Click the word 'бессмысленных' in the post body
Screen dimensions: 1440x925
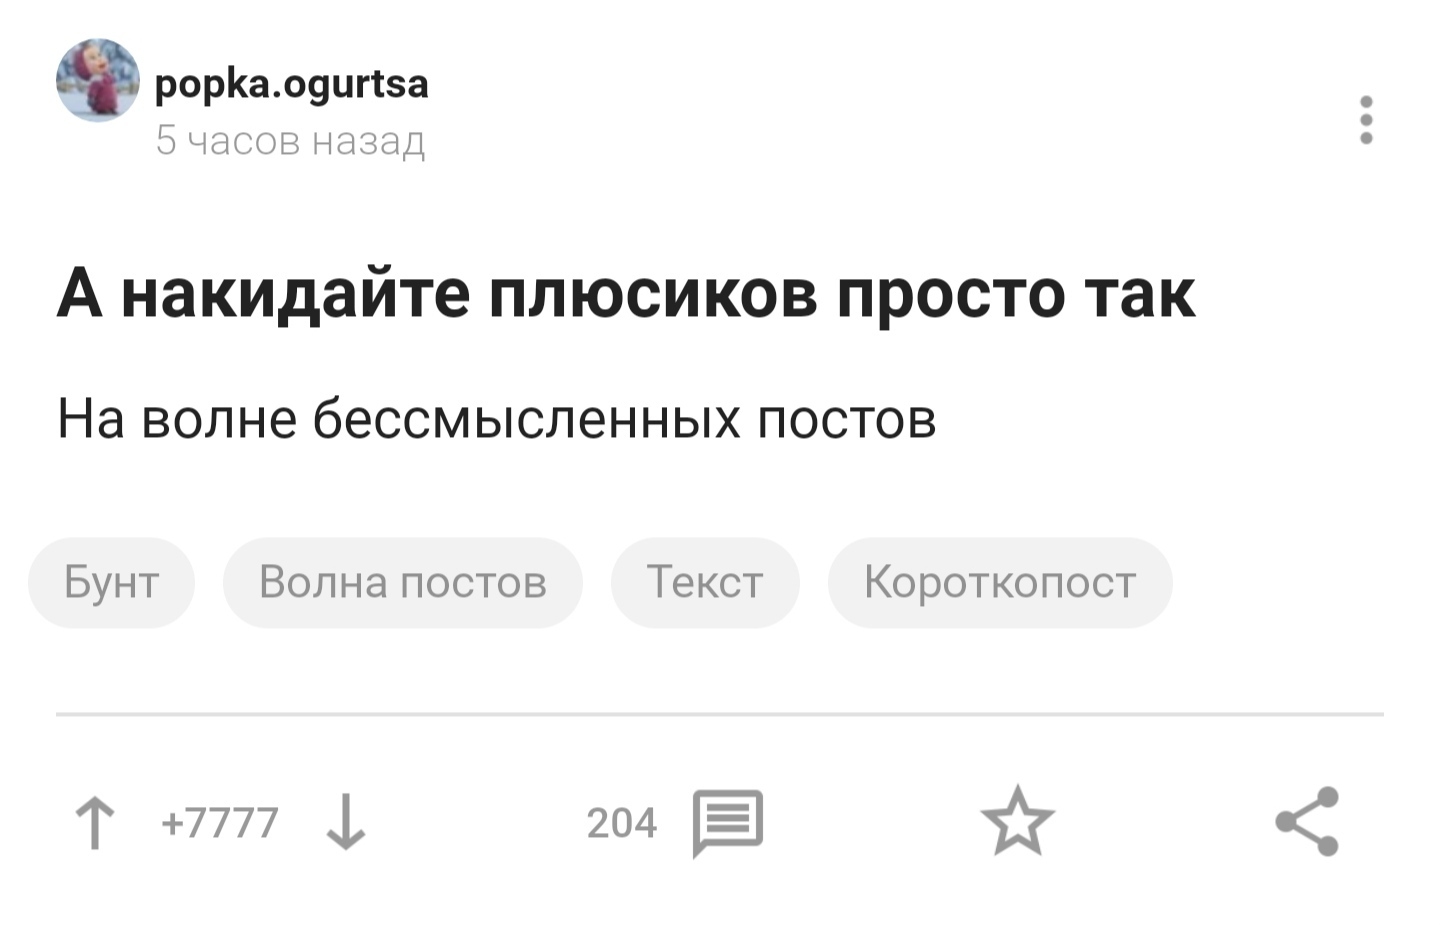tap(526, 418)
